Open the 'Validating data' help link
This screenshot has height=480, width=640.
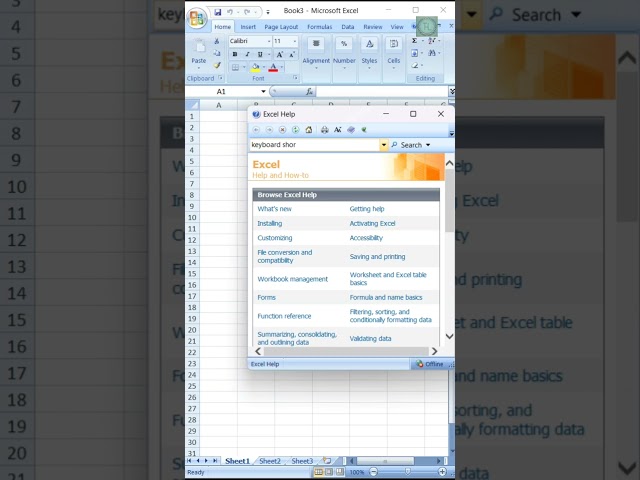370,339
